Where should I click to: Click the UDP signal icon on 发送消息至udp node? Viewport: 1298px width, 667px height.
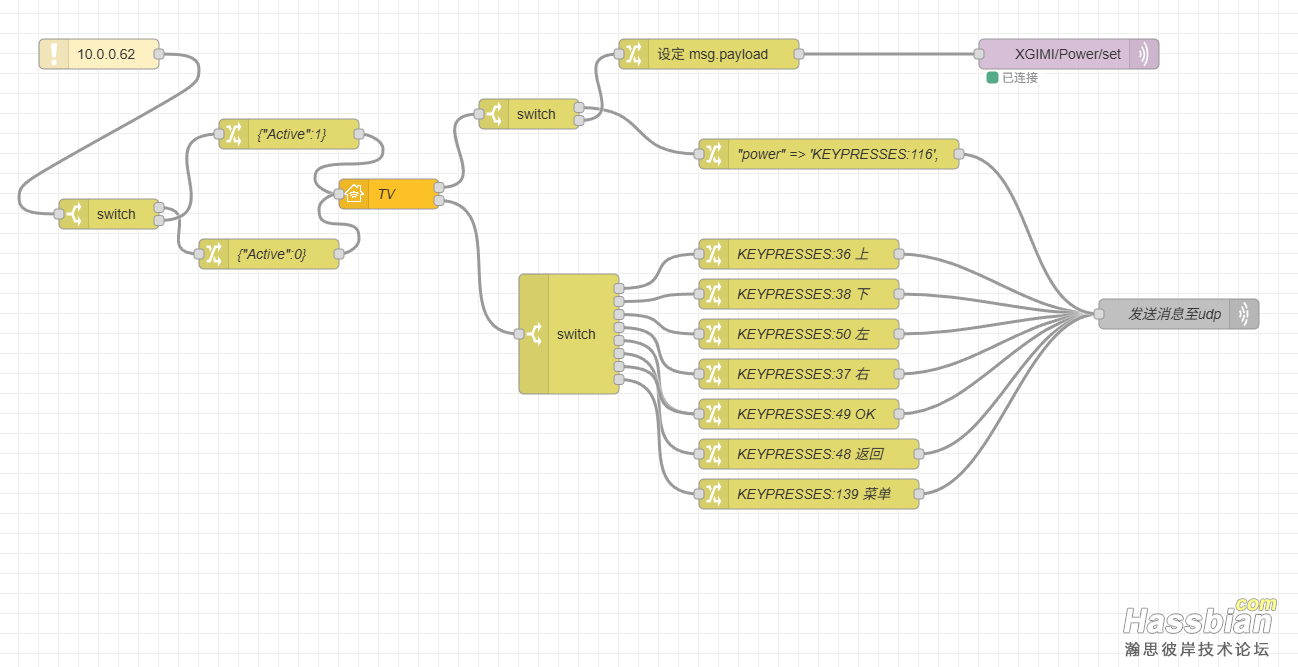point(1244,314)
